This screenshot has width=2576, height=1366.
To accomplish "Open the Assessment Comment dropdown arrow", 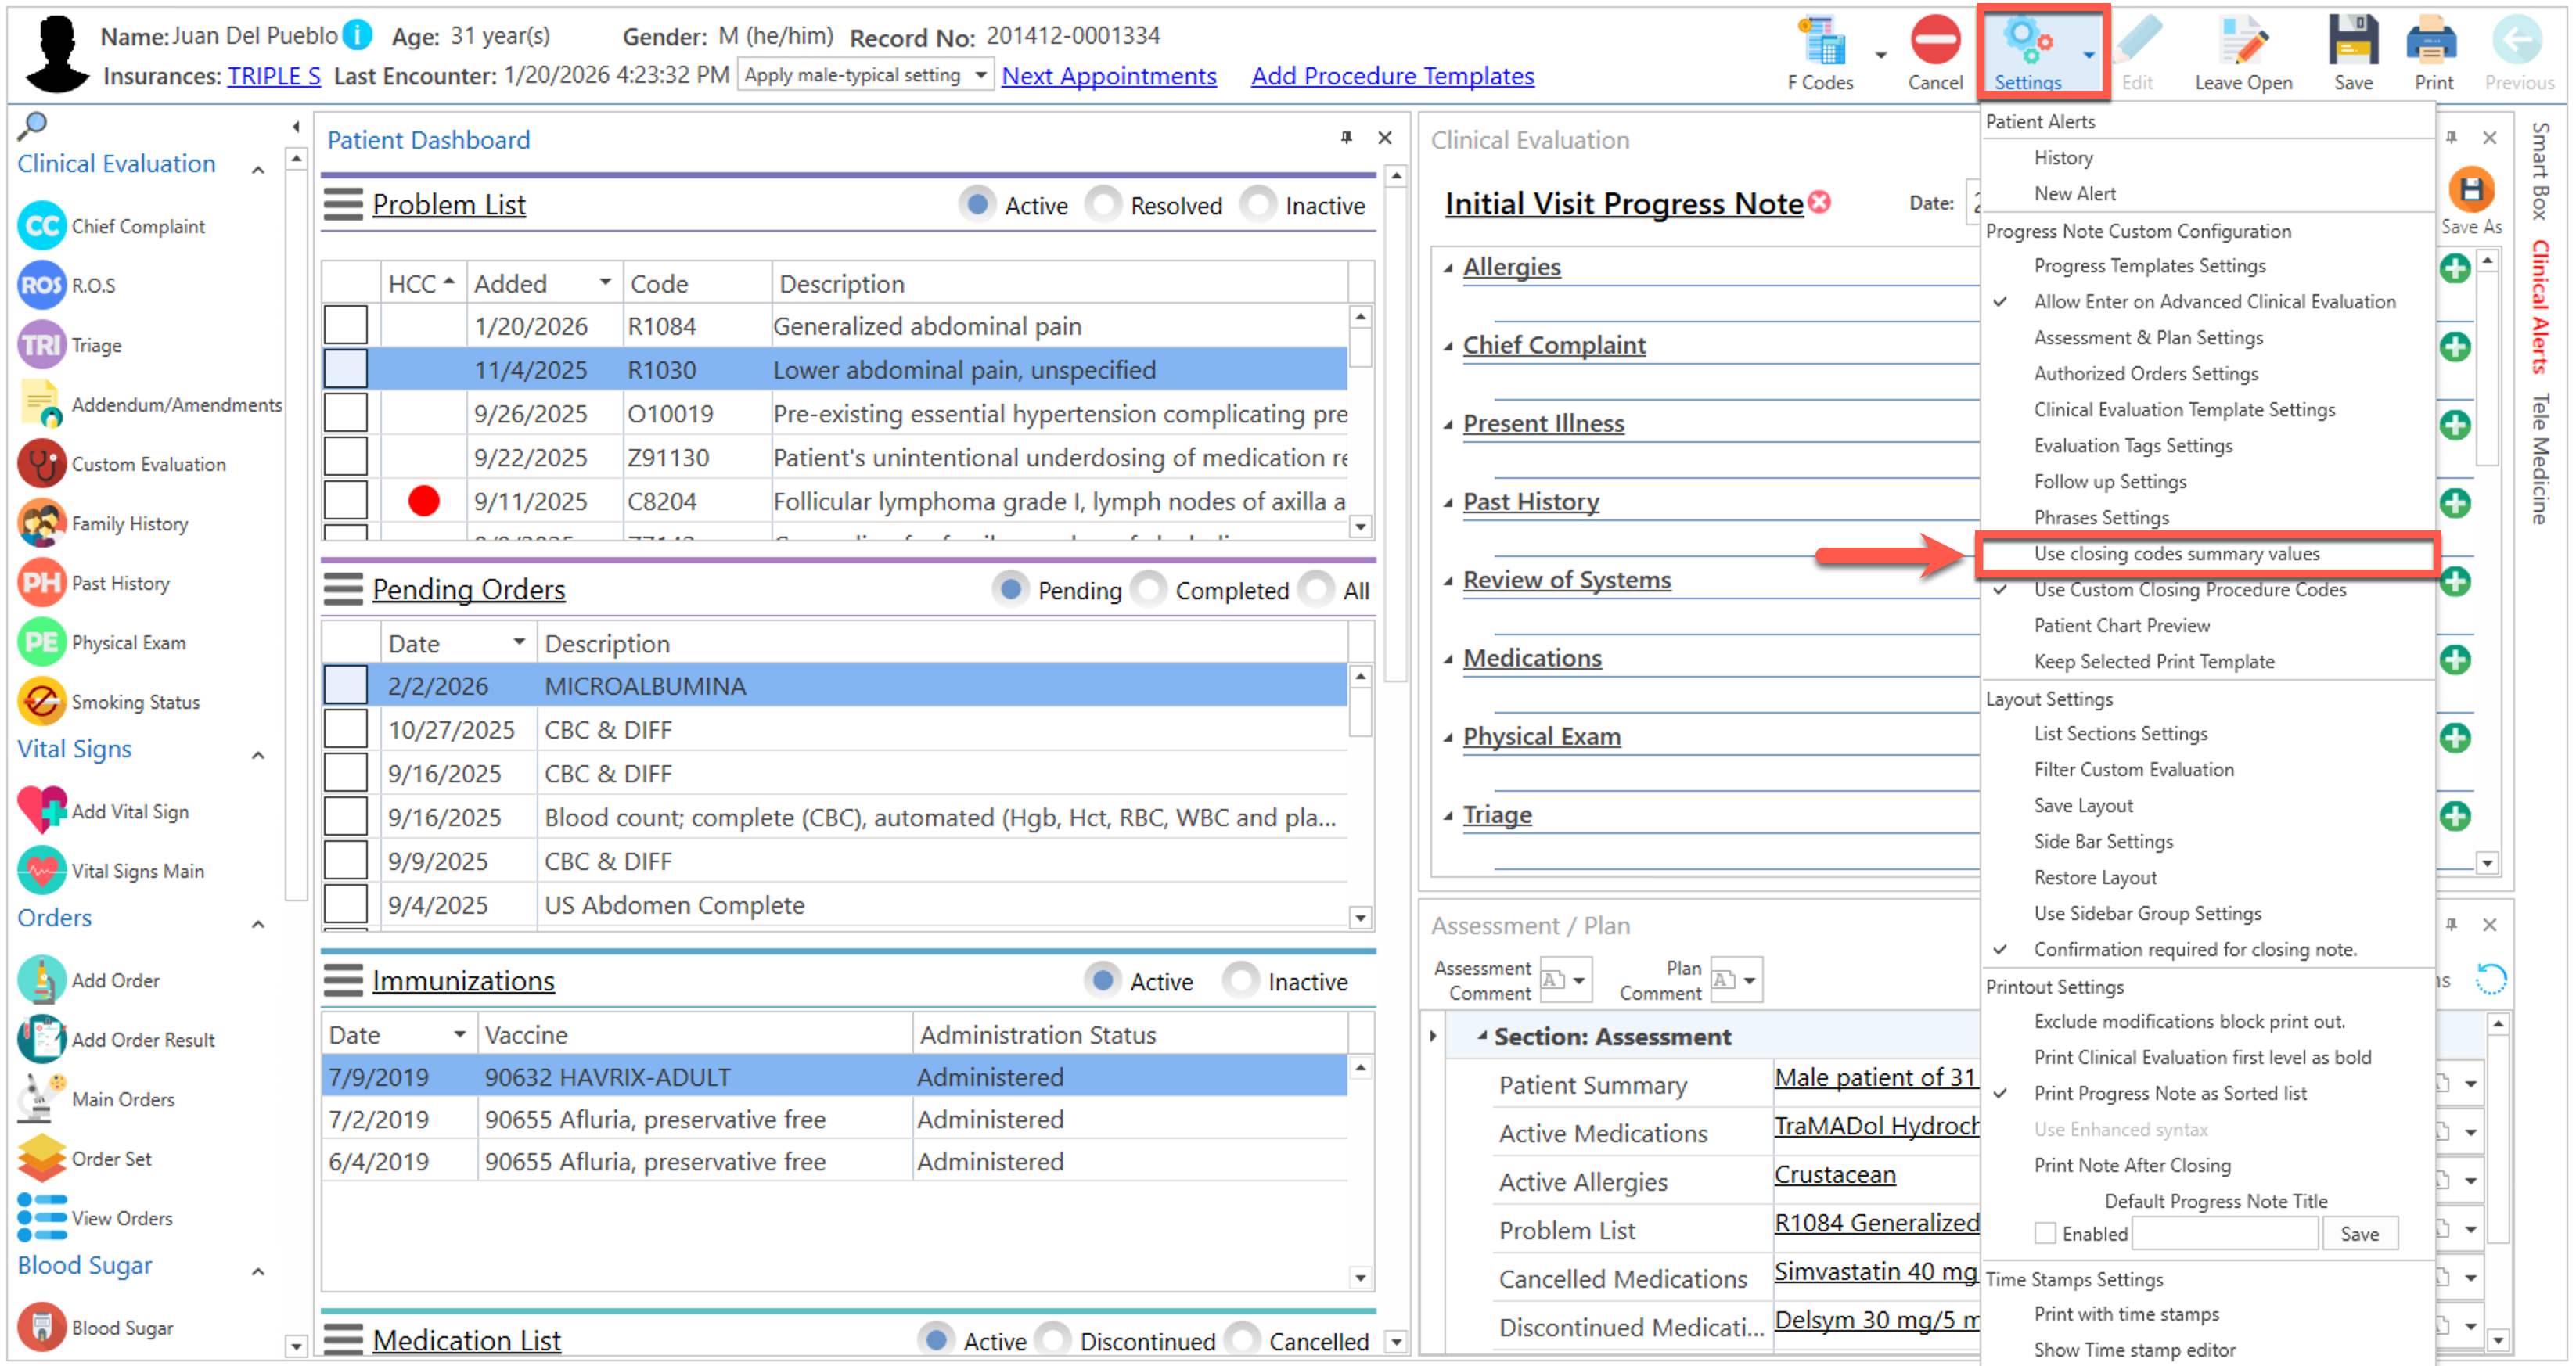I will click(x=1579, y=981).
